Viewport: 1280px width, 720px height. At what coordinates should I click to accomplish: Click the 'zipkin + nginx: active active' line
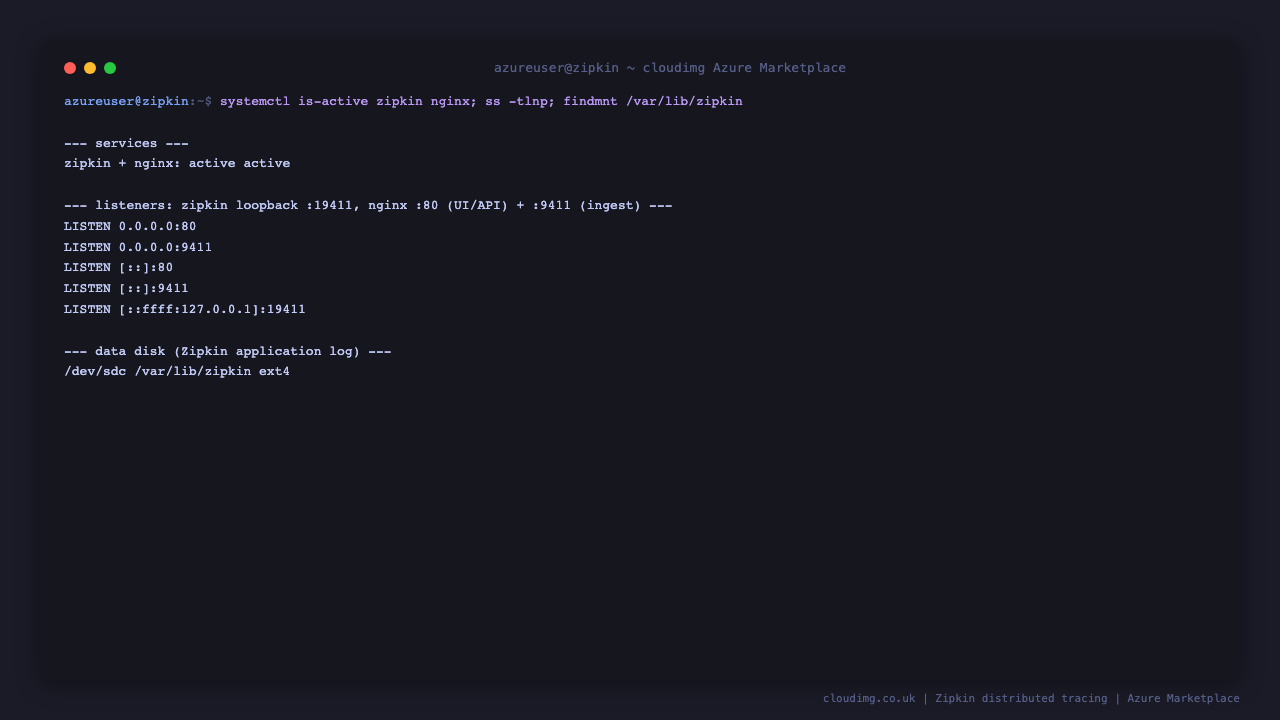click(x=177, y=163)
